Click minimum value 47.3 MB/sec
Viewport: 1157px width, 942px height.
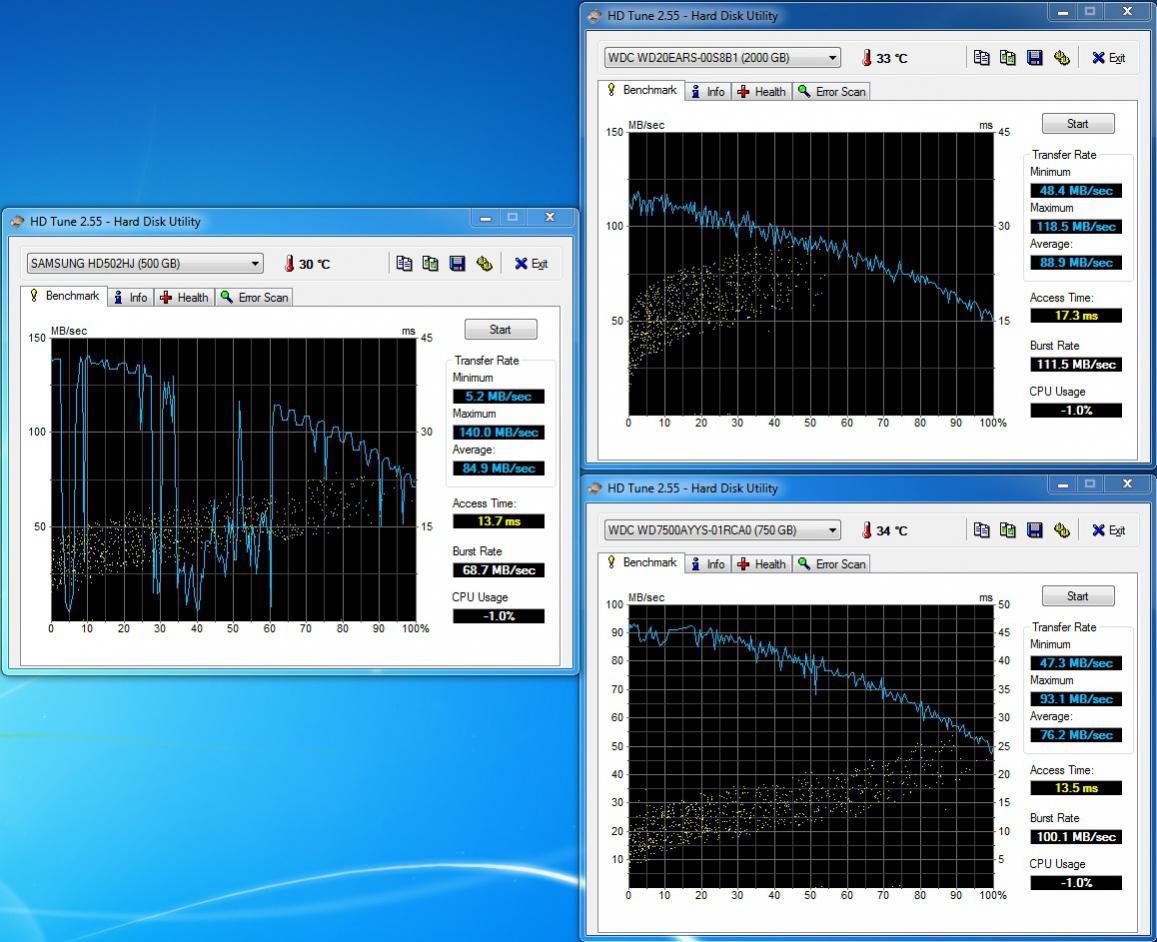click(x=1077, y=662)
